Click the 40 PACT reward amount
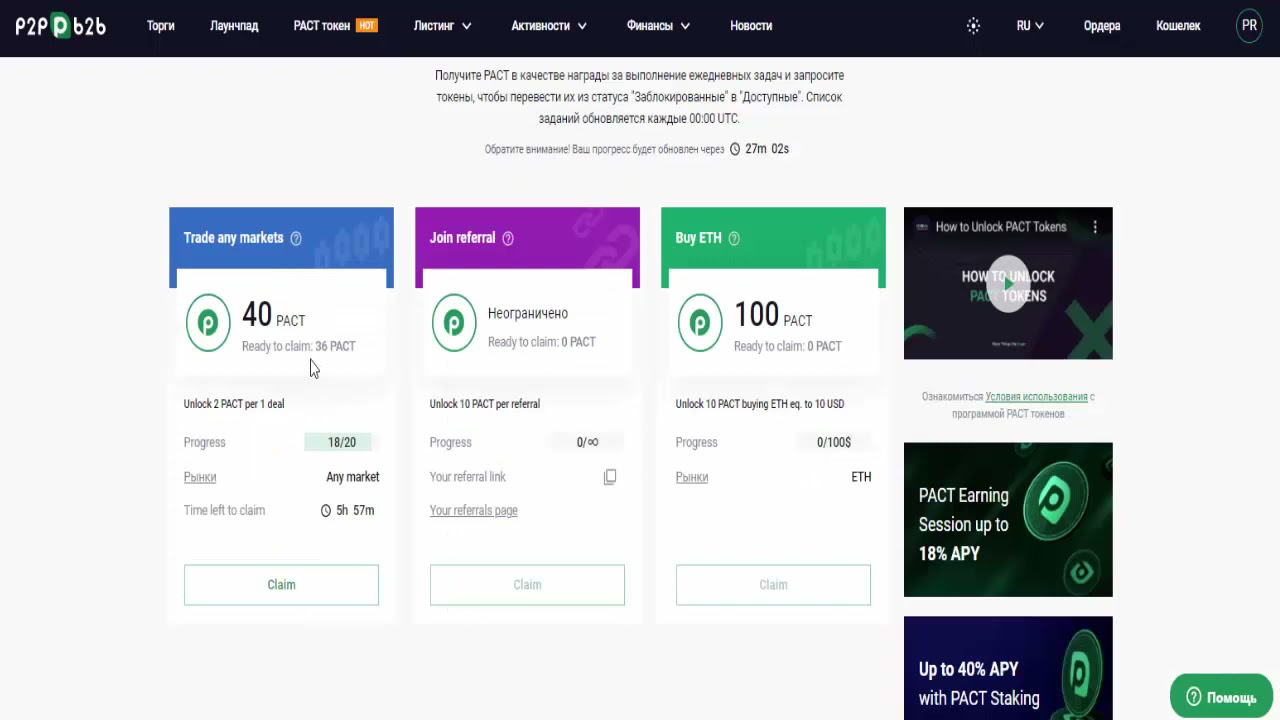The width and height of the screenshot is (1280, 720). coord(273,315)
